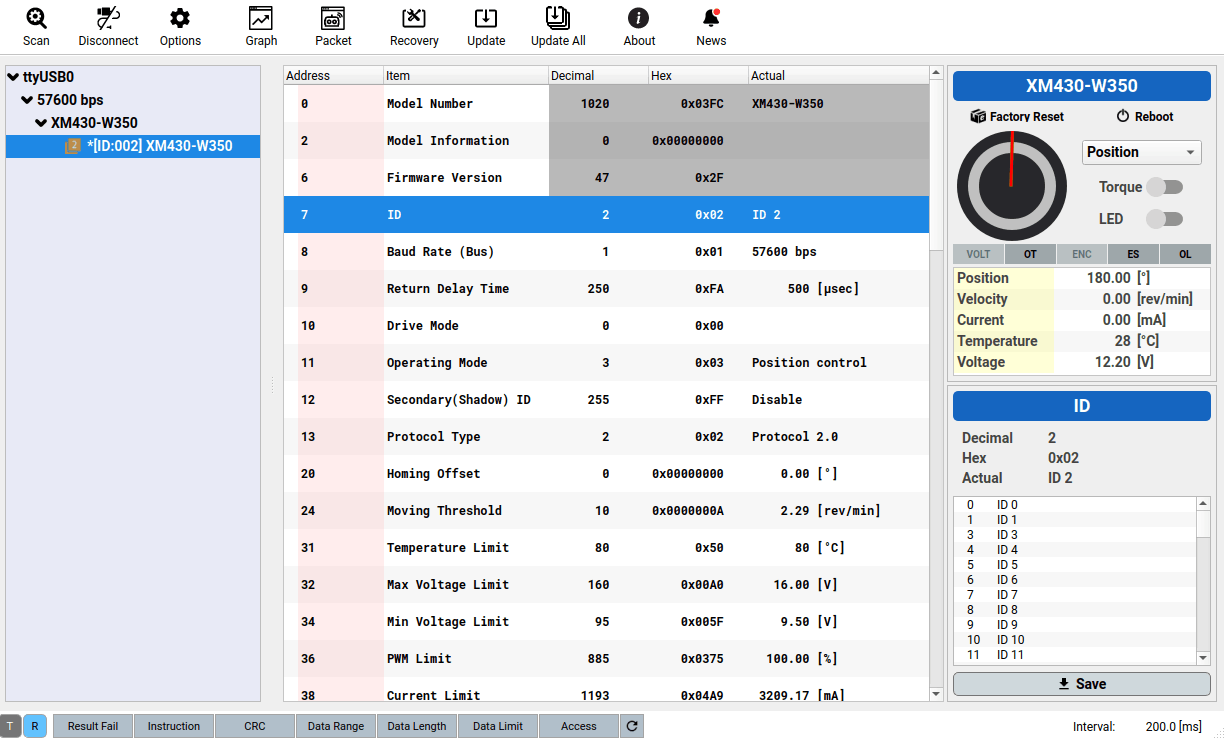Click the XM430-W350 header button

(1082, 86)
